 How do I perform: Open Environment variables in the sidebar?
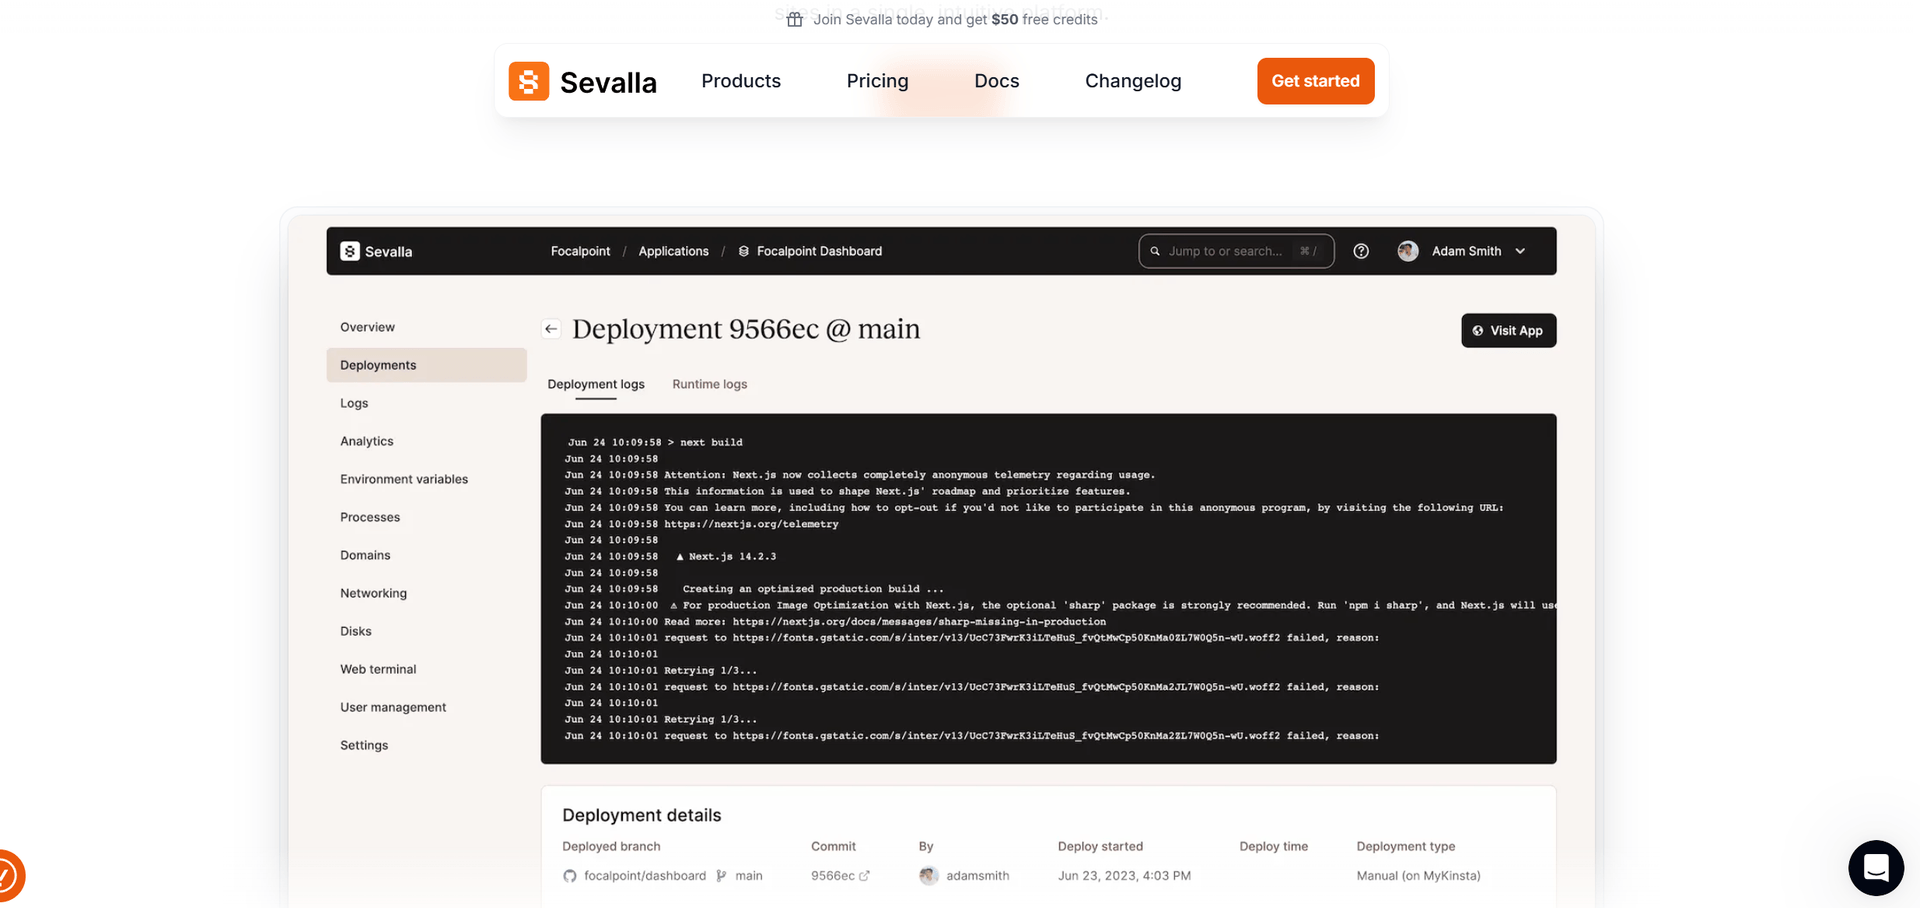[x=404, y=479]
